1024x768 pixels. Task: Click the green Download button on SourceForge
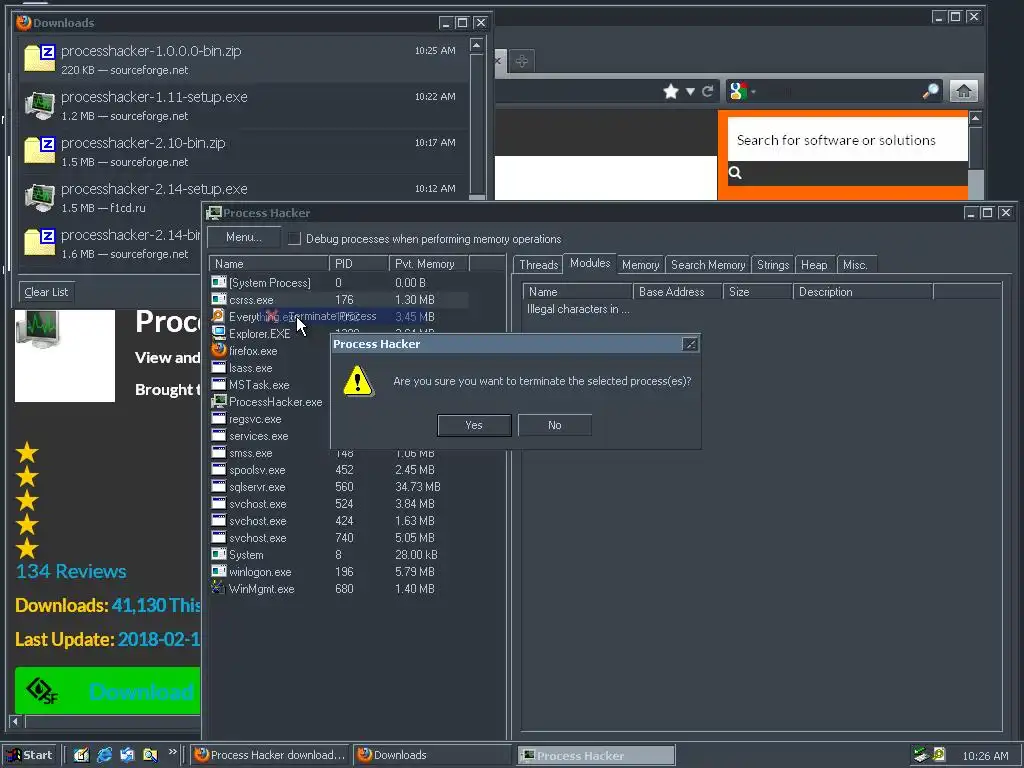108,690
